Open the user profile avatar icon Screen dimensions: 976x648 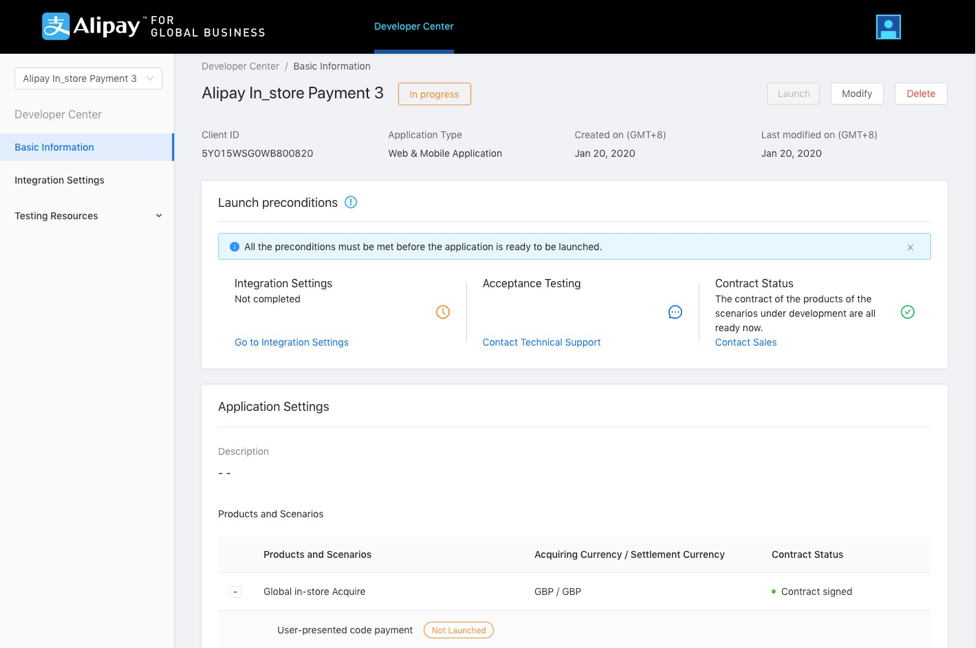pos(888,27)
